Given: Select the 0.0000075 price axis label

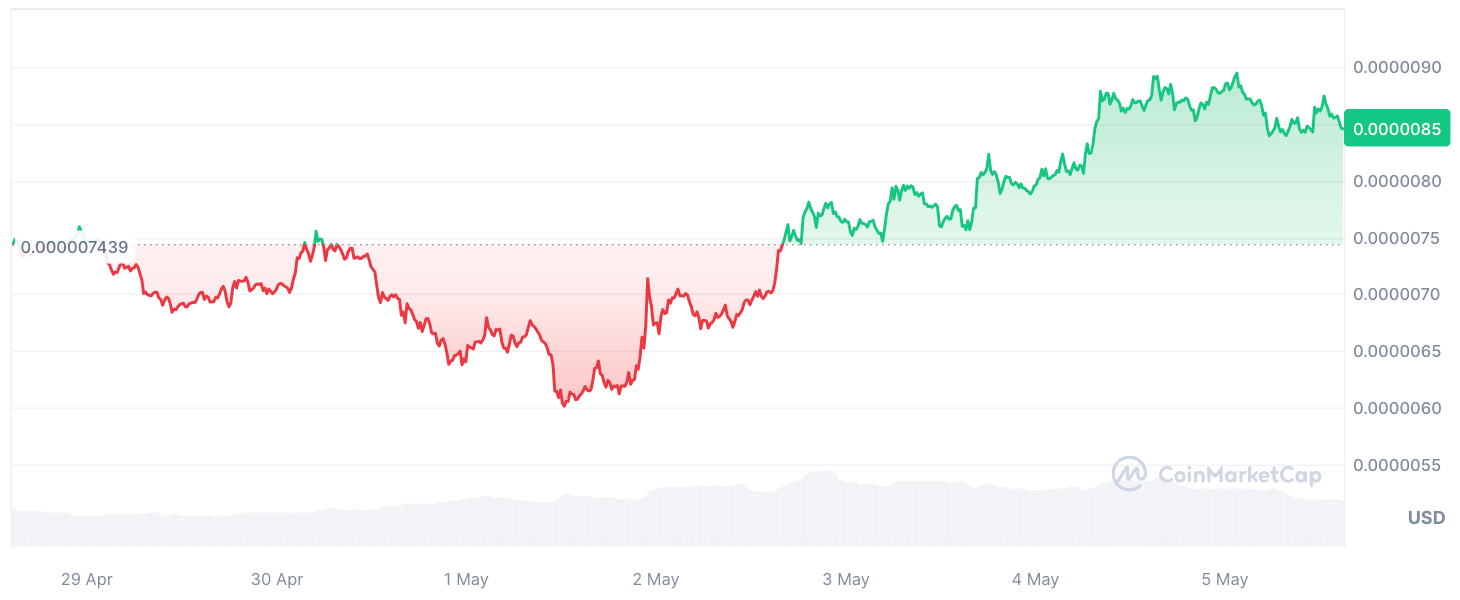Looking at the screenshot, I should 1397,238.
